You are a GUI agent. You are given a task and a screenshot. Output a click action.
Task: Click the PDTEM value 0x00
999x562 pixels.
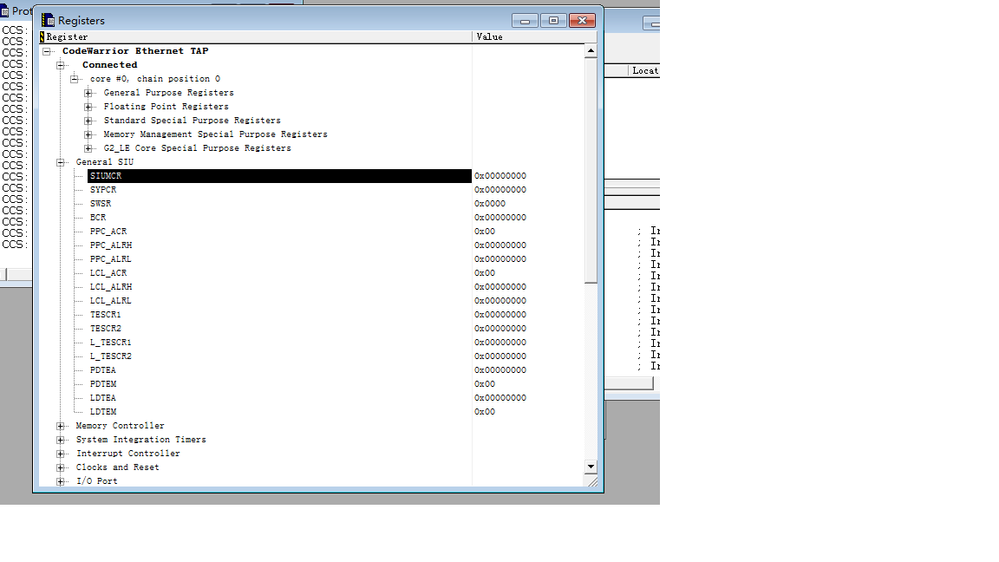coord(485,384)
